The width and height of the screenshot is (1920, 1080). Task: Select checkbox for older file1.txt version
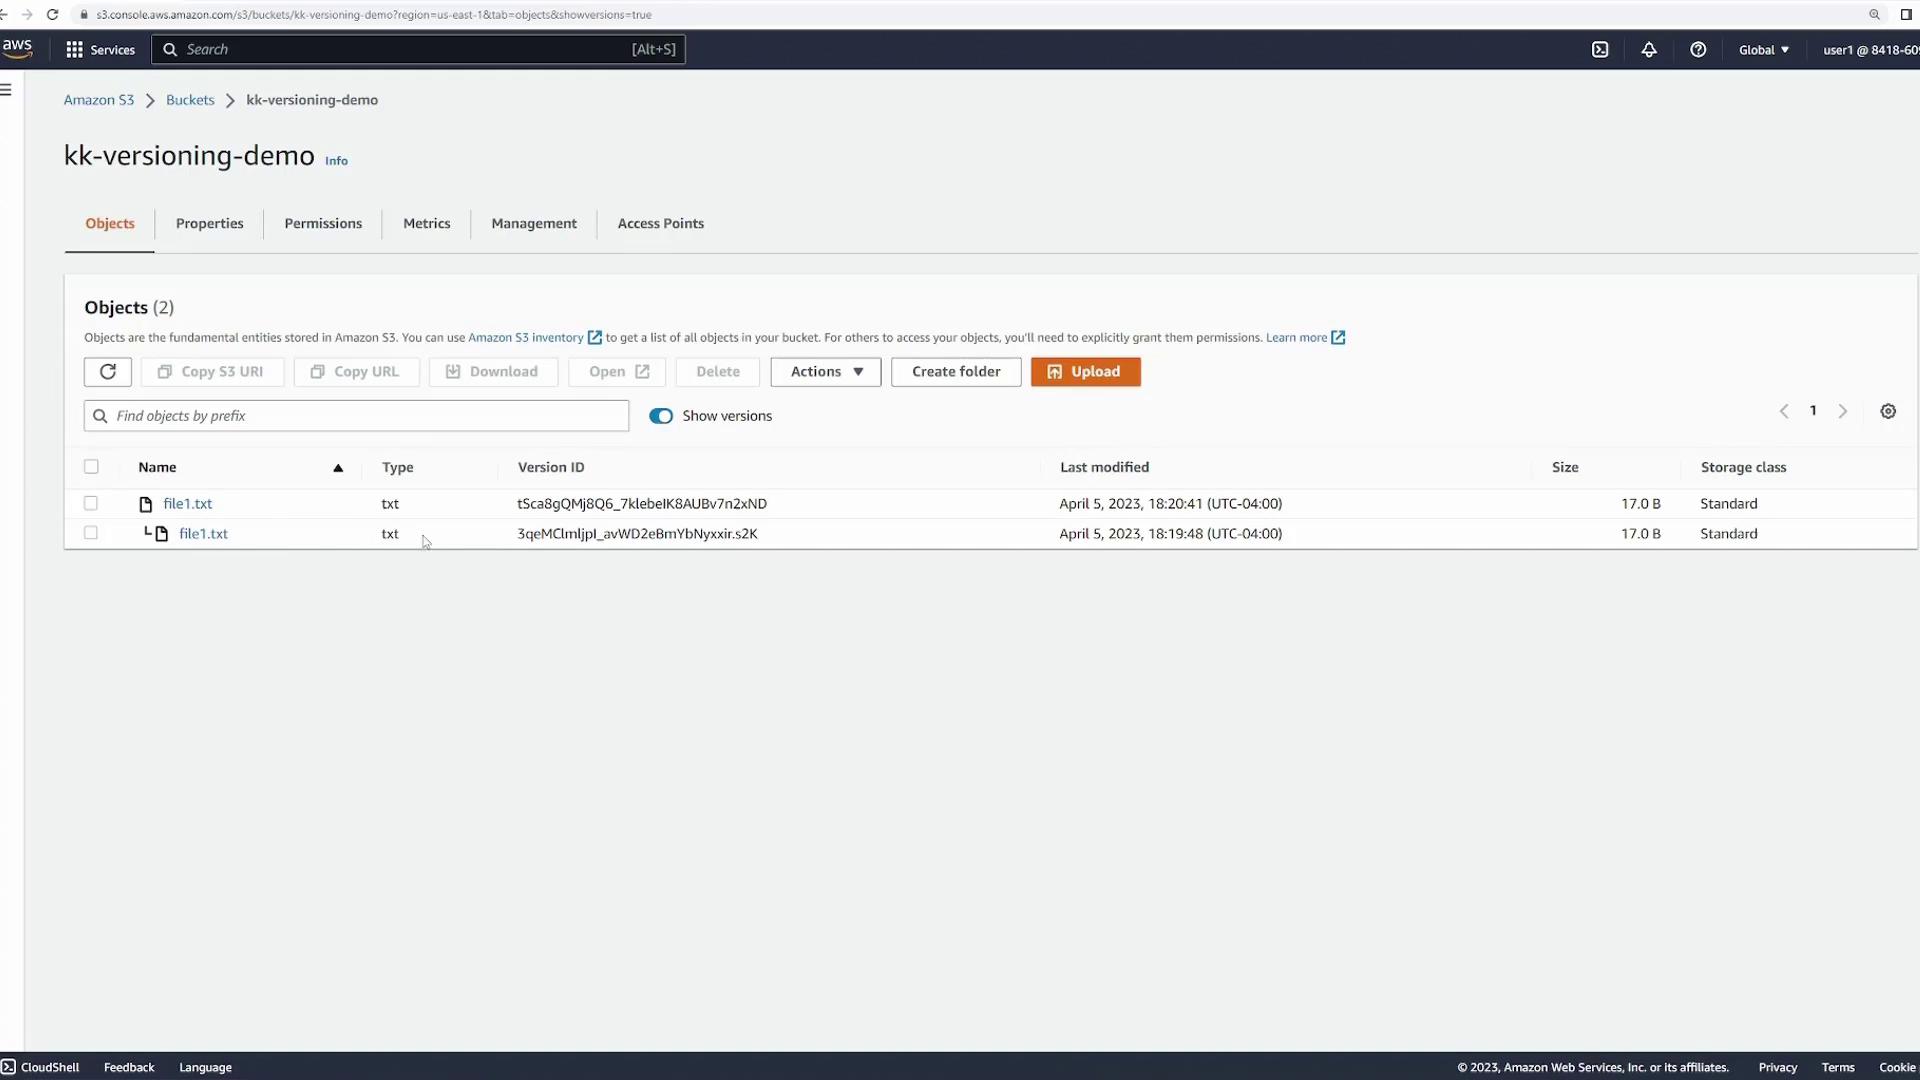click(91, 534)
